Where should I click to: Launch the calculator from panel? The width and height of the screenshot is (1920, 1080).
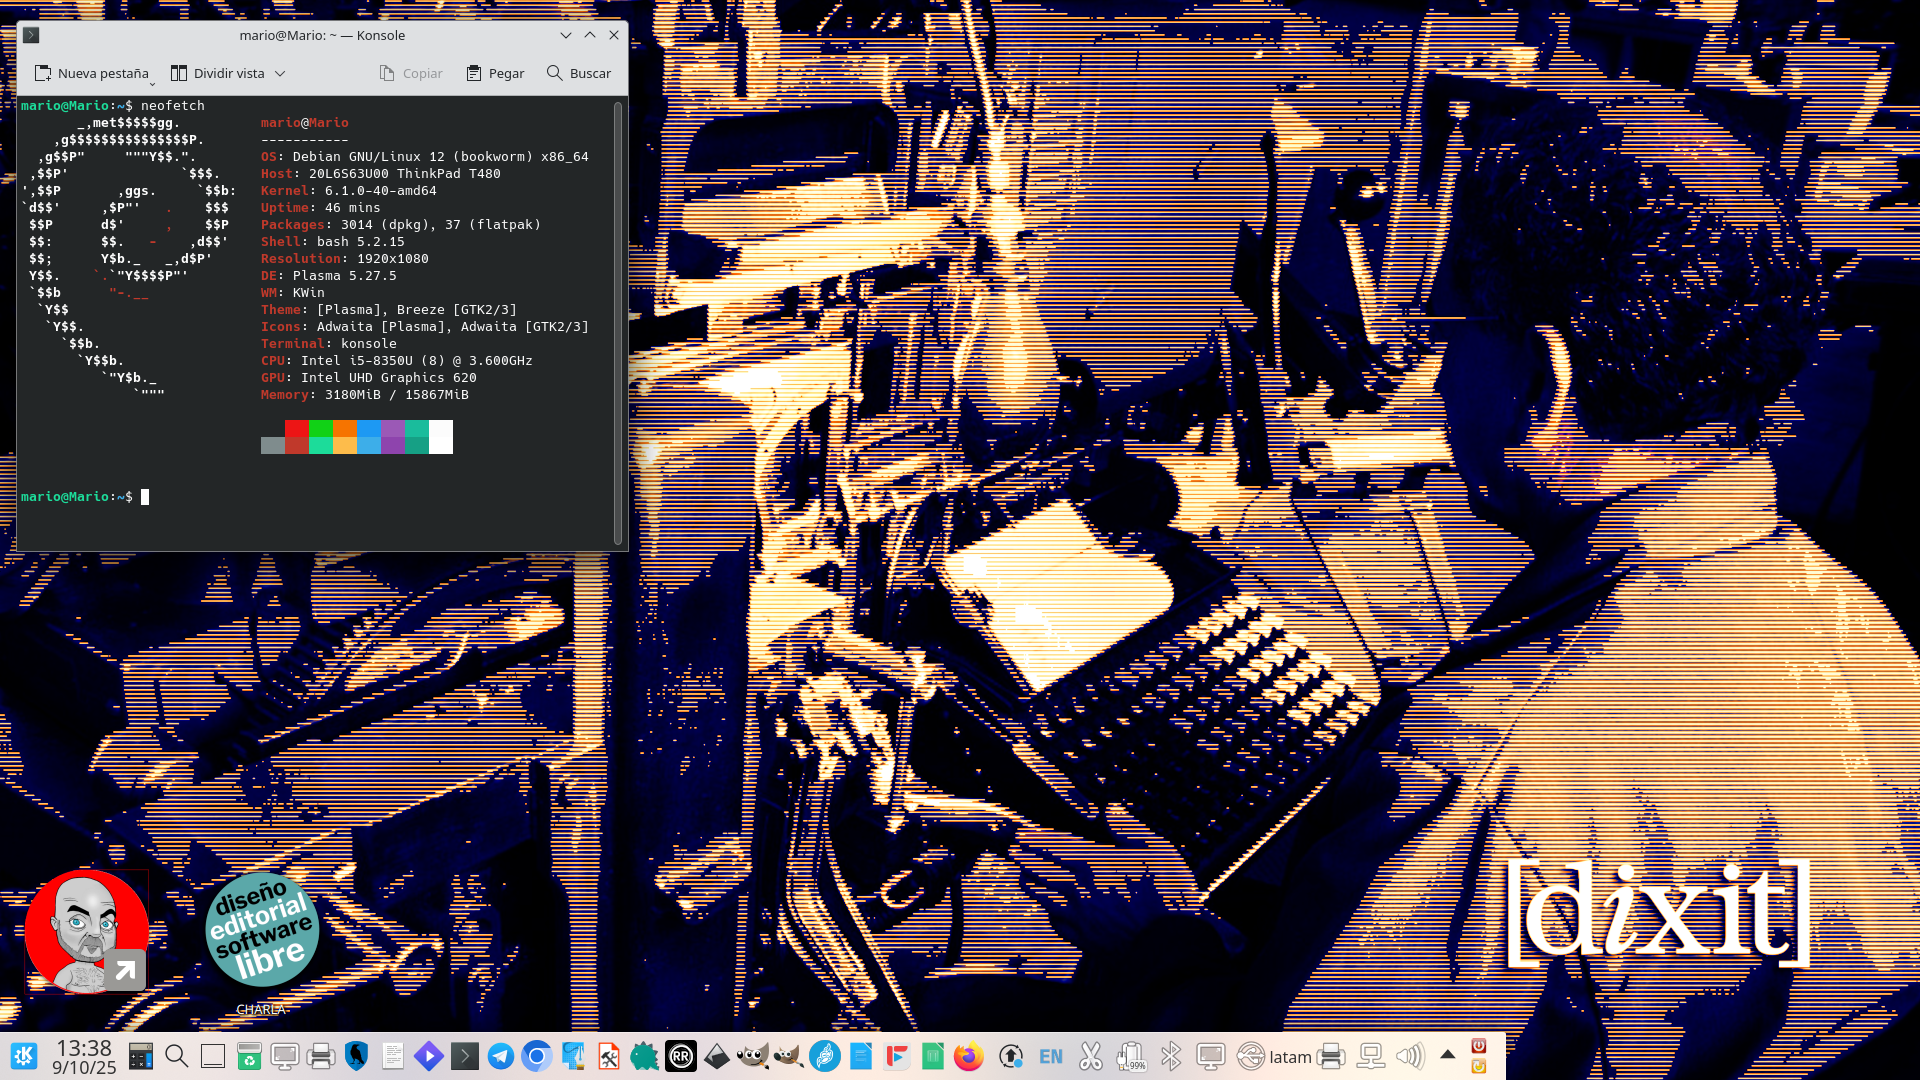[x=140, y=1057]
